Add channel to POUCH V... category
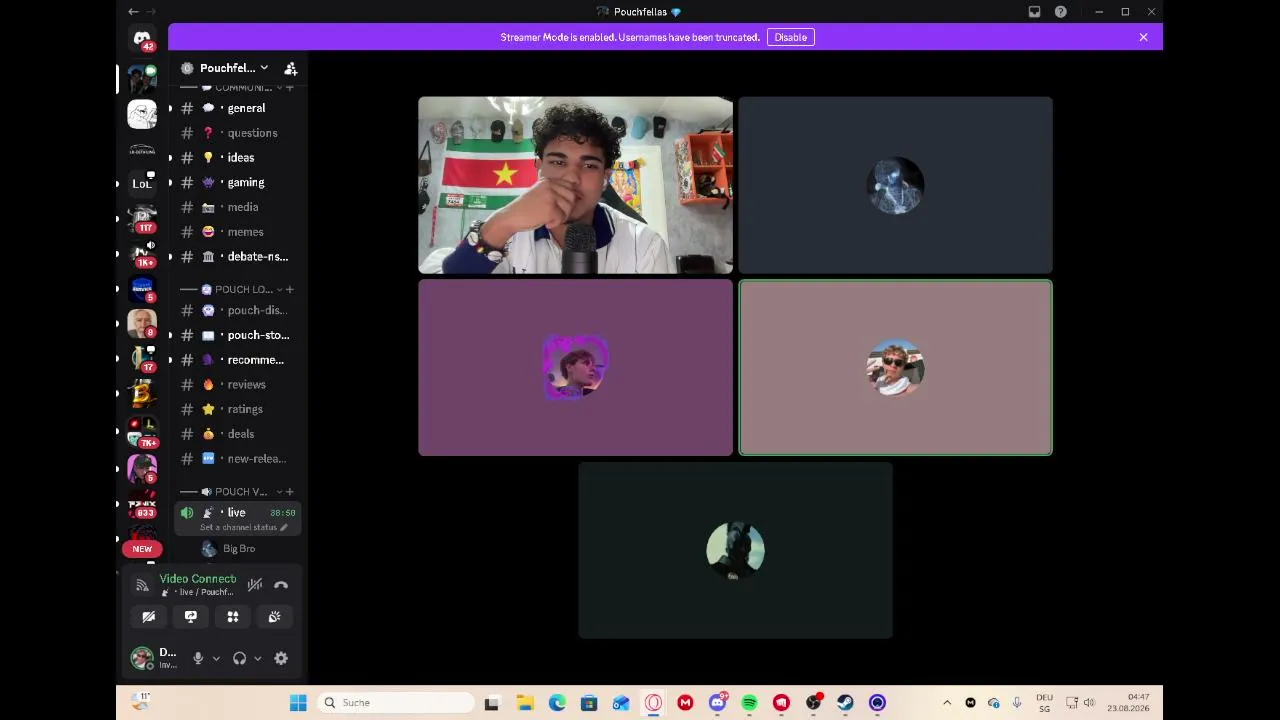Screen dimensions: 1280x720 click(290, 492)
